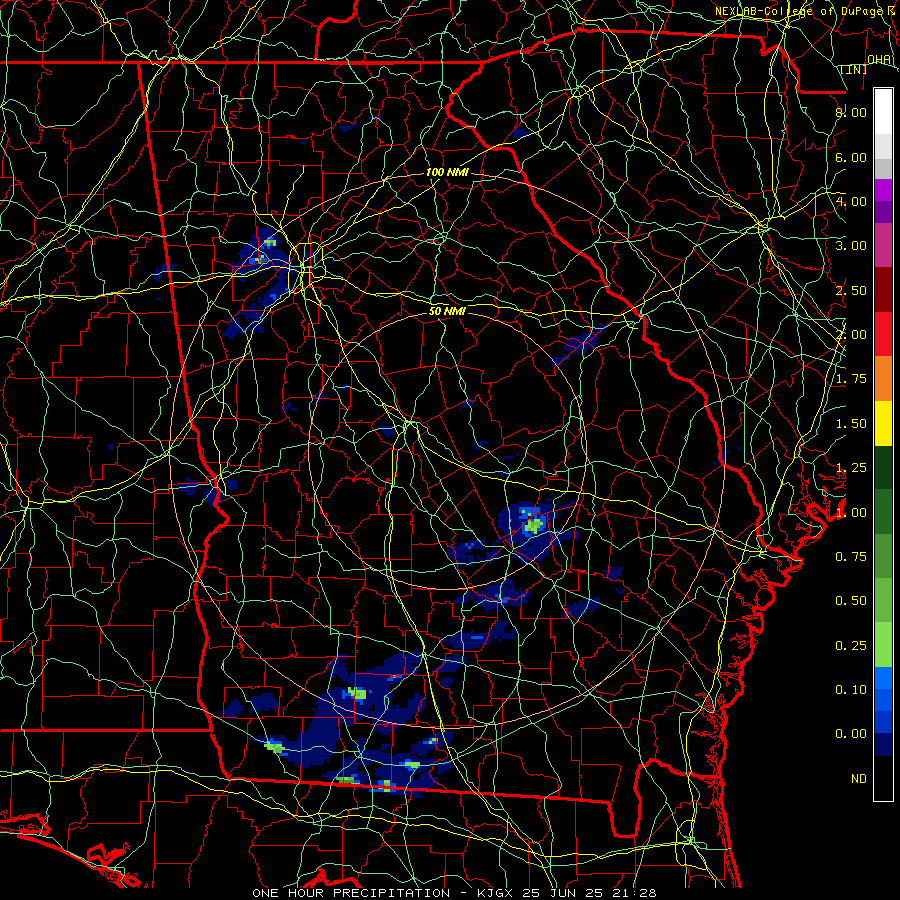Click the 0.75 legend value label
This screenshot has height=900, width=900.
point(851,557)
